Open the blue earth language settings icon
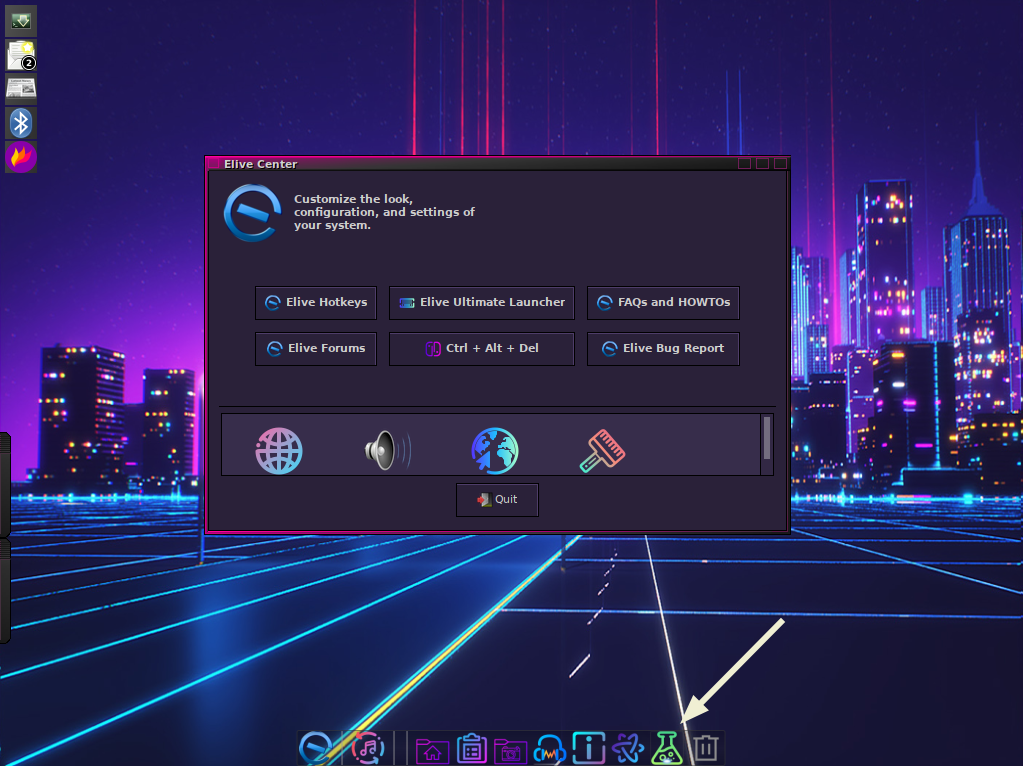1023x766 pixels. (x=495, y=451)
